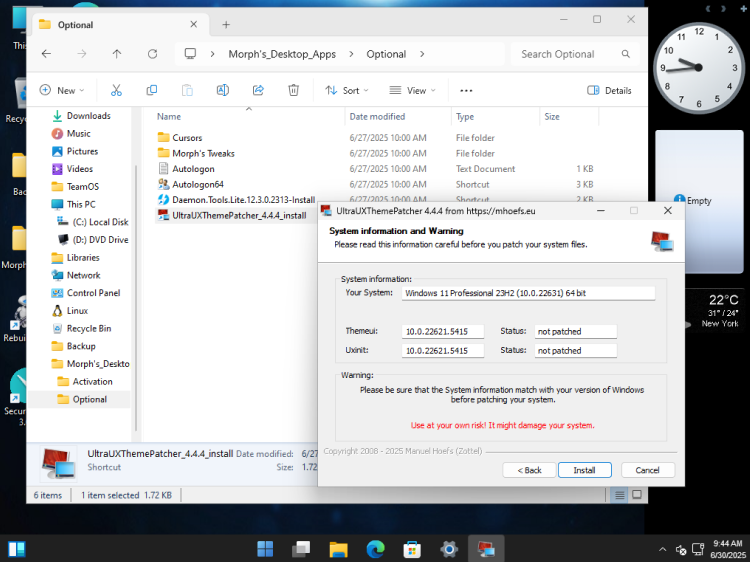Screen dimensions: 750x562
Task: Open Settings gear on taskbar
Action: tap(449, 549)
